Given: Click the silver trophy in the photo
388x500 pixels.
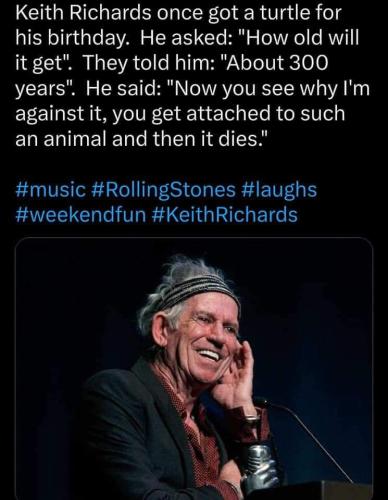Looking at the screenshot, I should point(260,467).
